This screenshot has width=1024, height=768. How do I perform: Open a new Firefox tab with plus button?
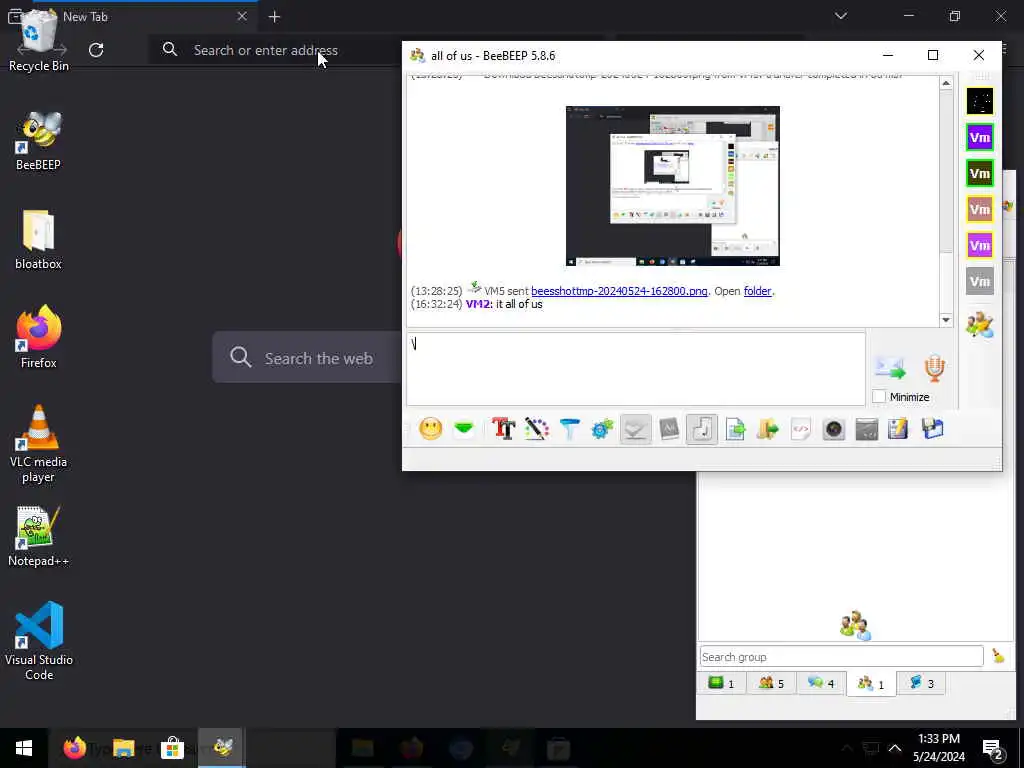(274, 17)
